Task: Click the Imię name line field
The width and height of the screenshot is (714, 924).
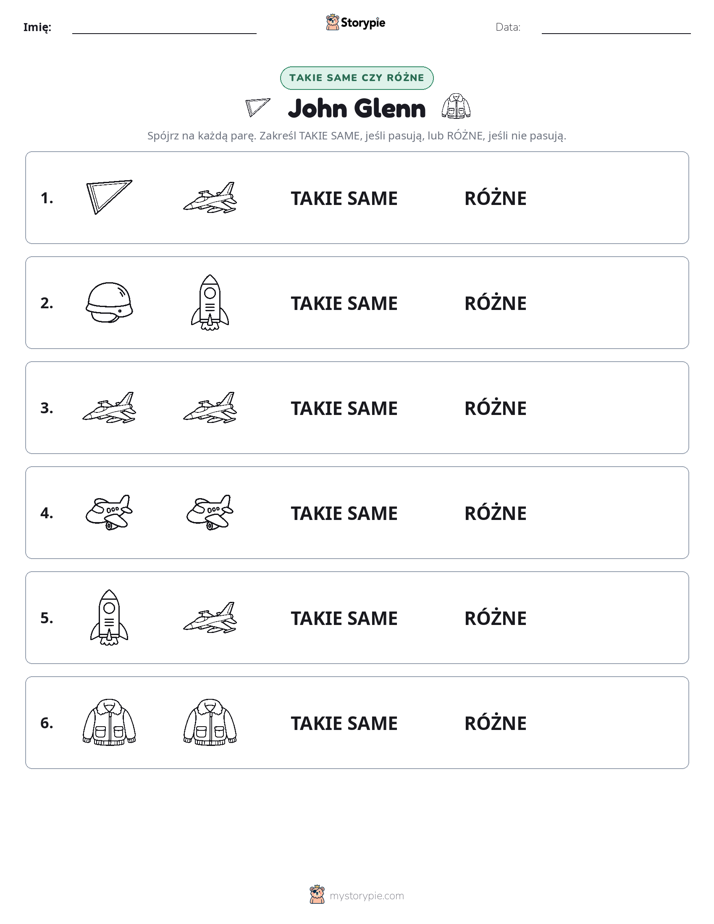Action: coord(164,27)
